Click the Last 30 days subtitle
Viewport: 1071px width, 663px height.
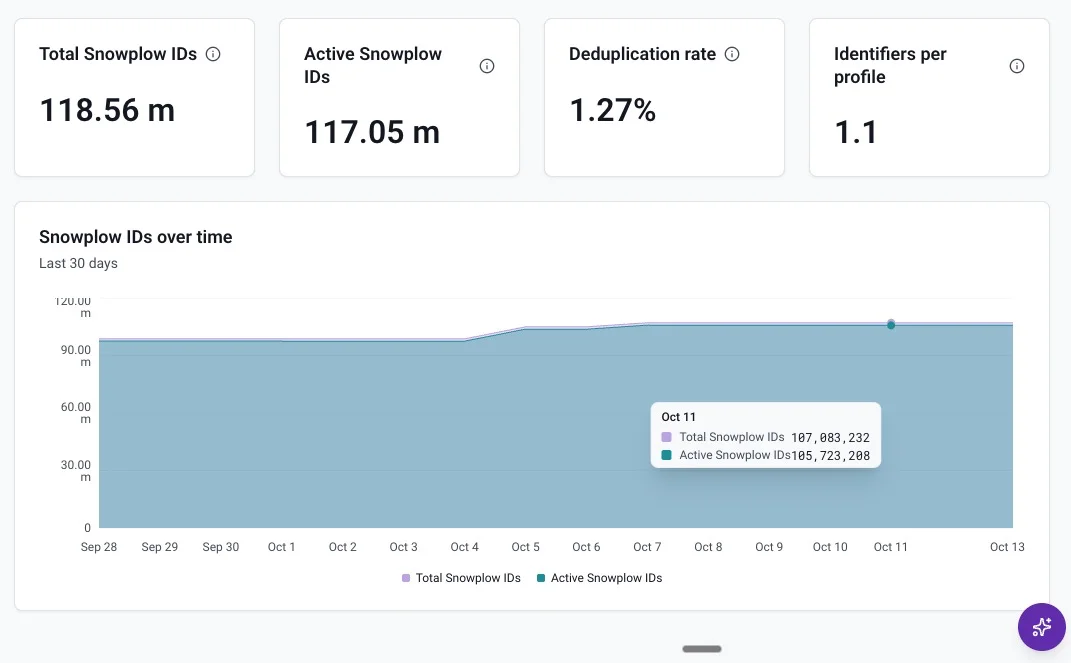[x=78, y=264]
